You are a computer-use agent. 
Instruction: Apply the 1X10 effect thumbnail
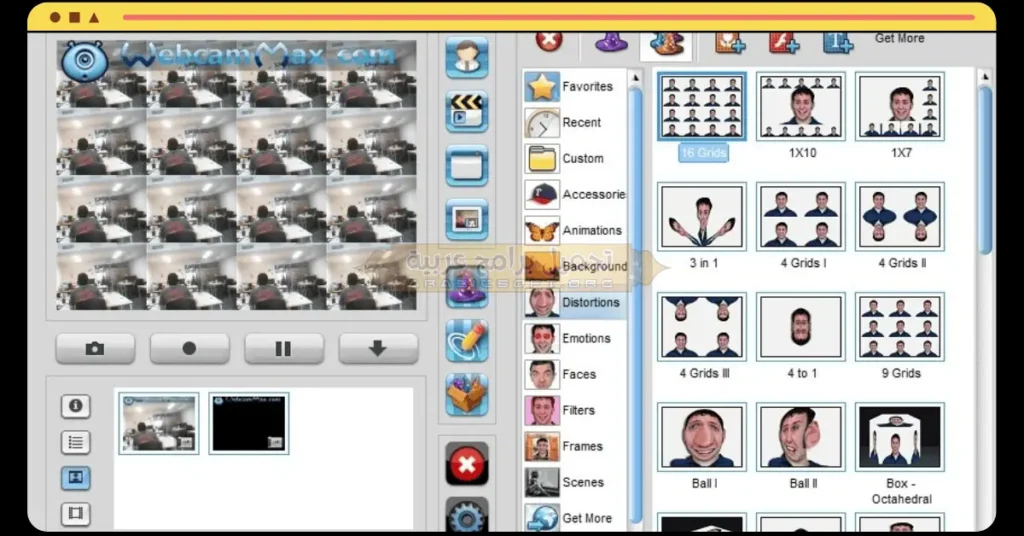point(801,106)
